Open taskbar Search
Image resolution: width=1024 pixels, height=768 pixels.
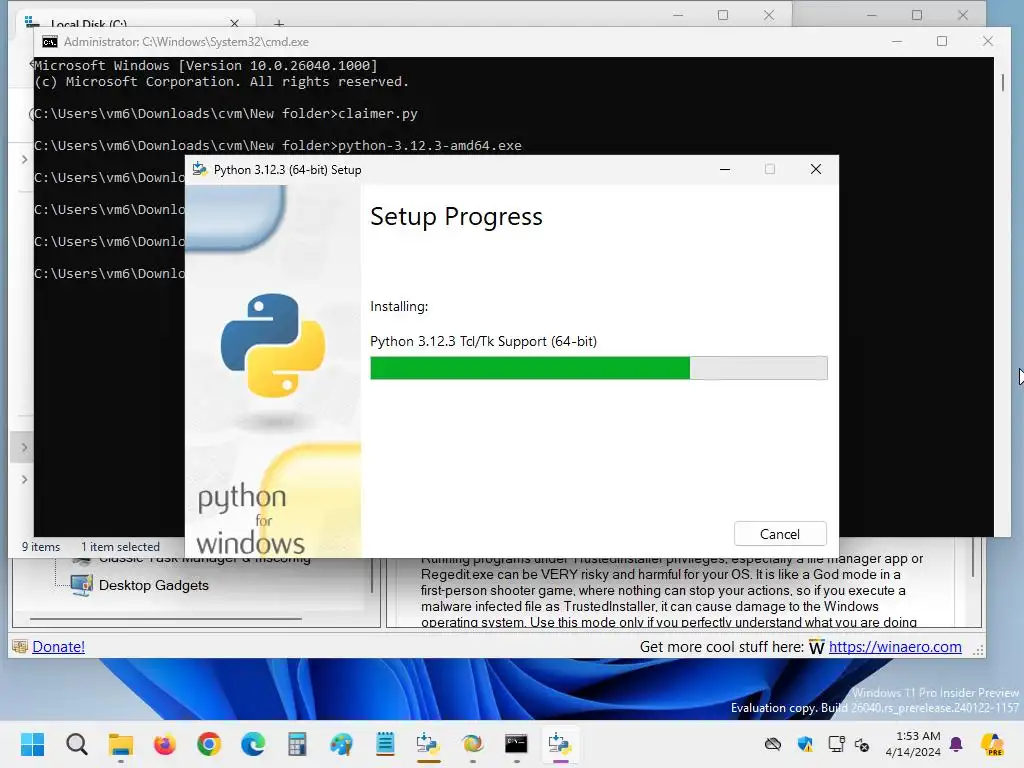[x=76, y=744]
